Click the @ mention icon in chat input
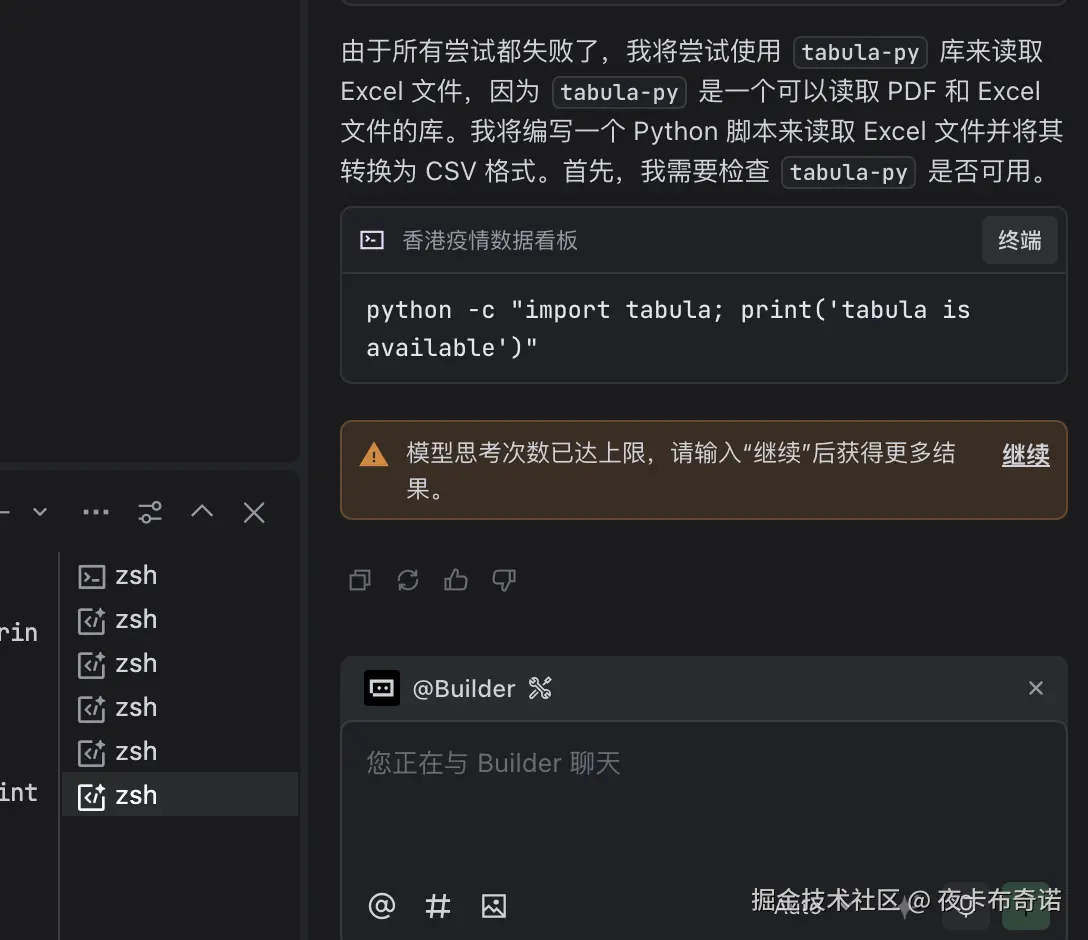 pyautogui.click(x=381, y=906)
